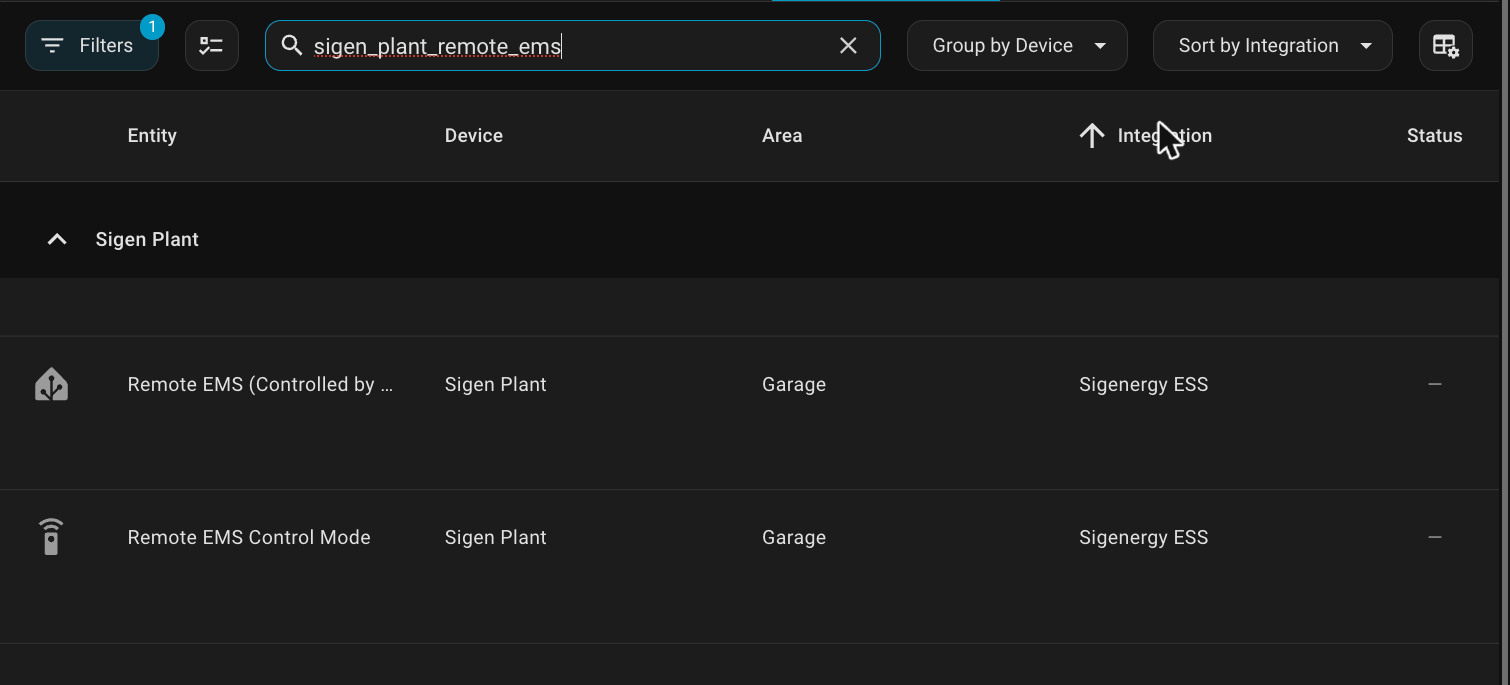Click Garage area in Remote EMS Control Mode row
Image resolution: width=1510 pixels, height=685 pixels.
pyautogui.click(x=794, y=538)
